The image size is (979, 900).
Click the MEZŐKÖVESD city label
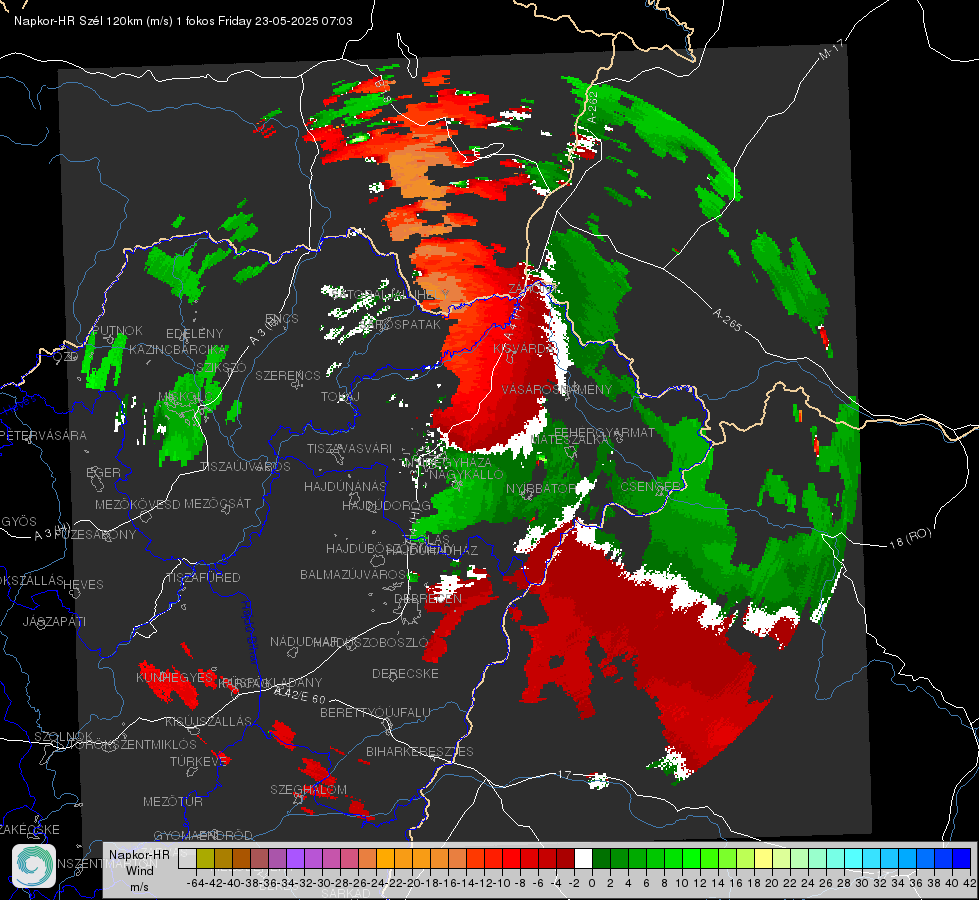click(137, 504)
